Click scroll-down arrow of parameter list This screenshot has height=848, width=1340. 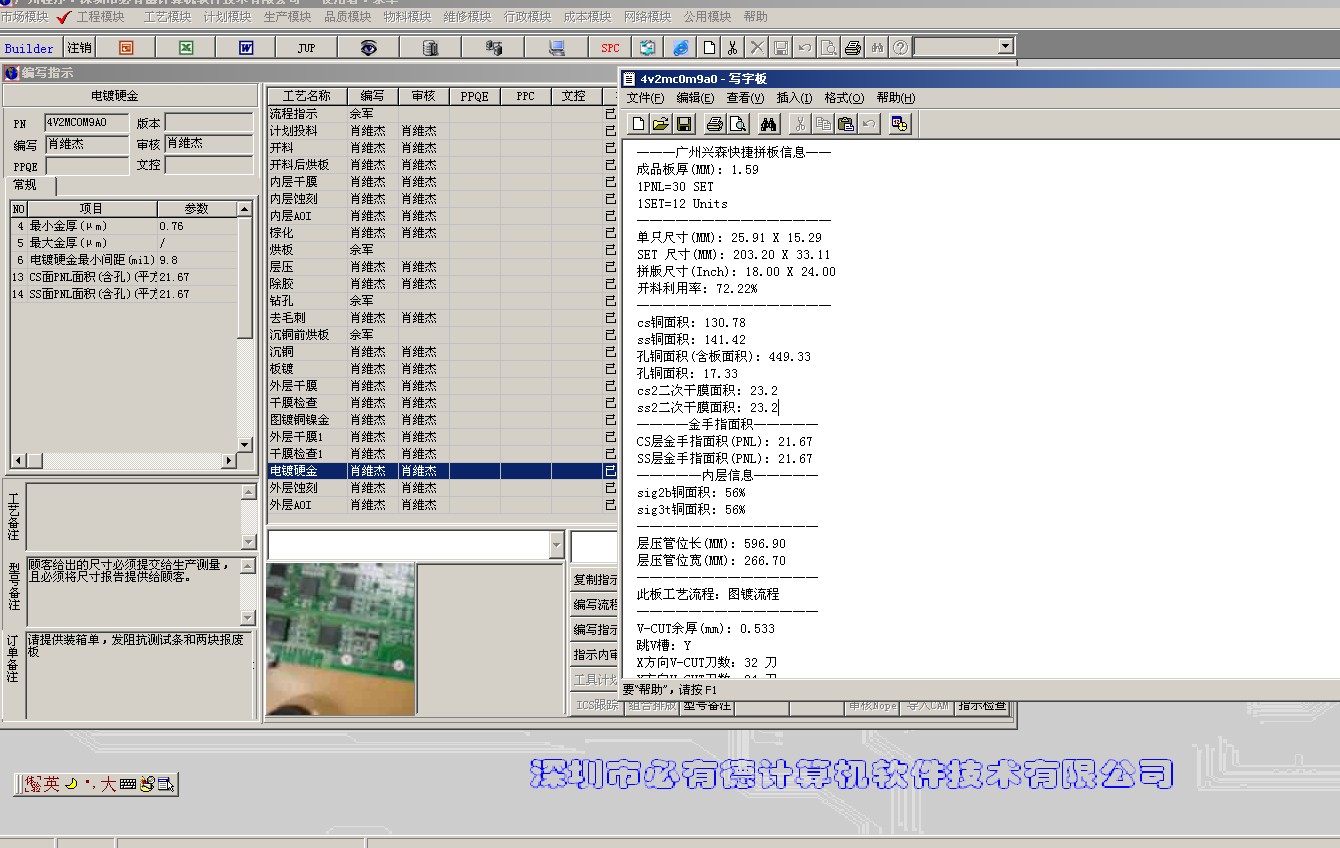(245, 445)
